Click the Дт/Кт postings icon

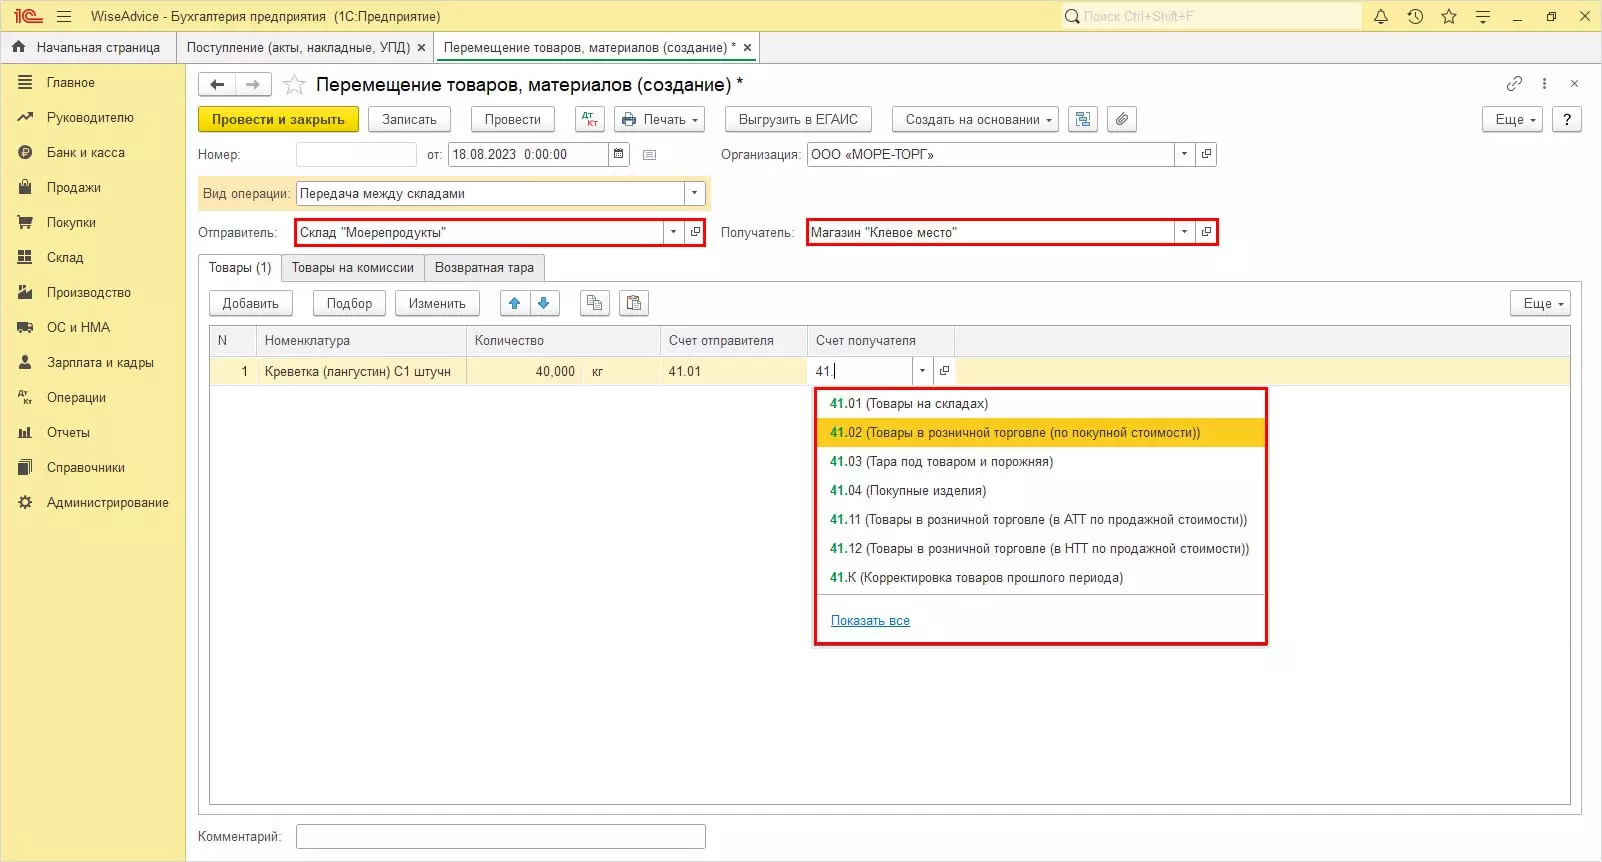pyautogui.click(x=590, y=119)
